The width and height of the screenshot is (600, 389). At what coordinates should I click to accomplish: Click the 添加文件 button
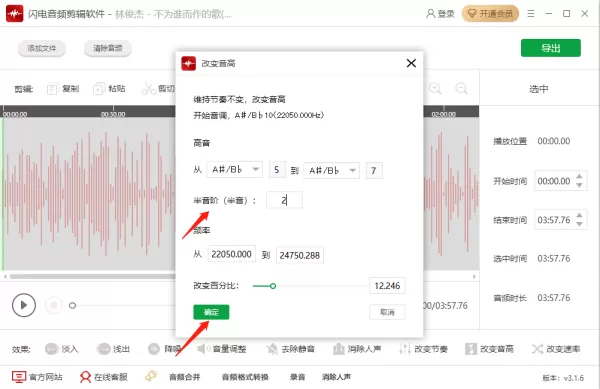42,48
